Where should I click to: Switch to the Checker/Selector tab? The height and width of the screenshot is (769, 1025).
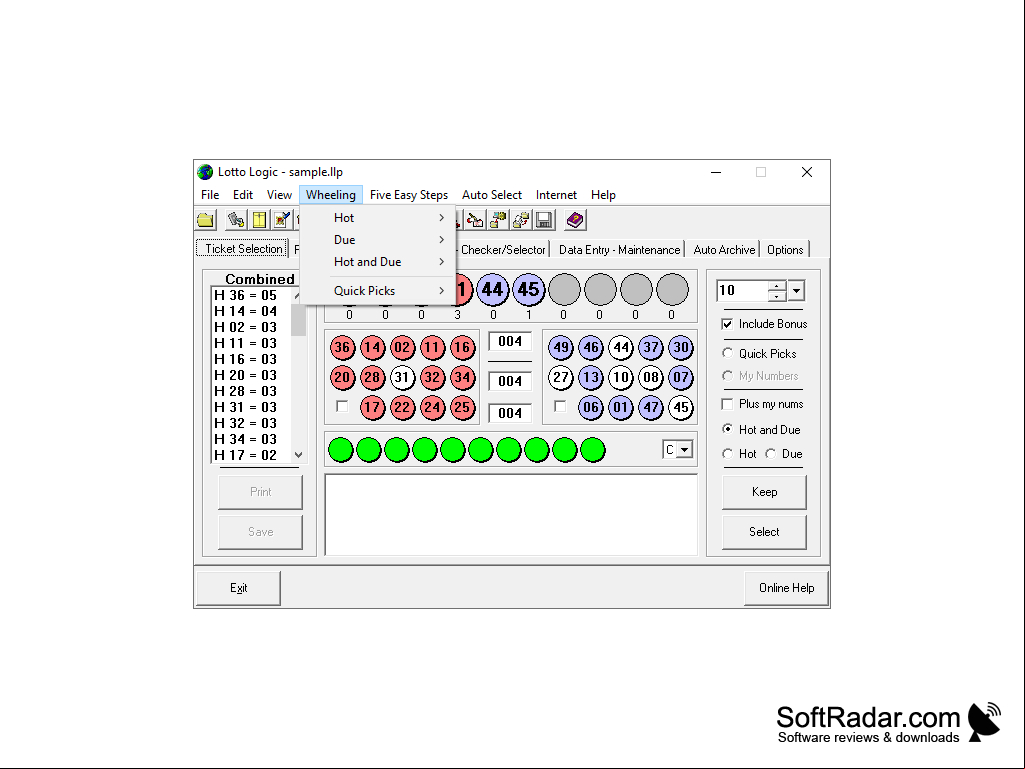click(x=503, y=250)
